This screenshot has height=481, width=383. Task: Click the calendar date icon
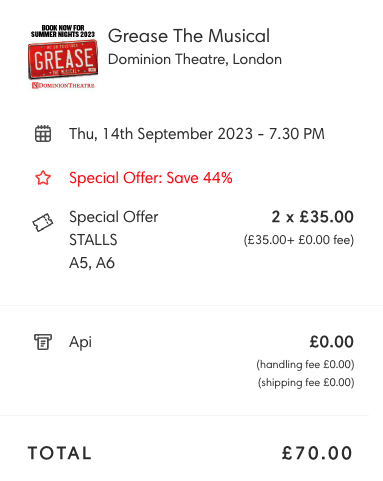pos(43,134)
